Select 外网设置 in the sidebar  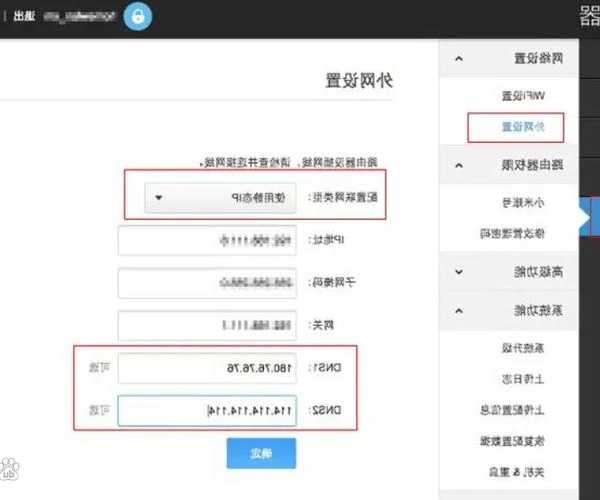click(516, 127)
